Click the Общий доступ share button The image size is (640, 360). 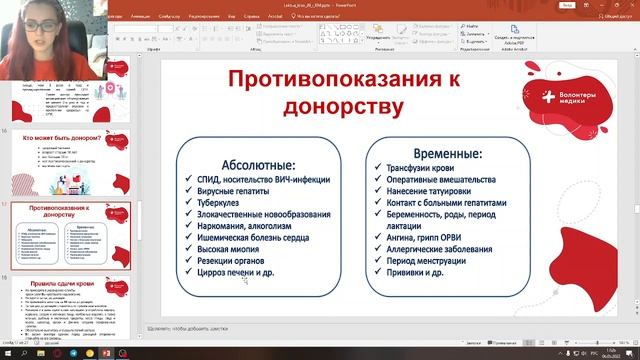pyautogui.click(x=615, y=16)
